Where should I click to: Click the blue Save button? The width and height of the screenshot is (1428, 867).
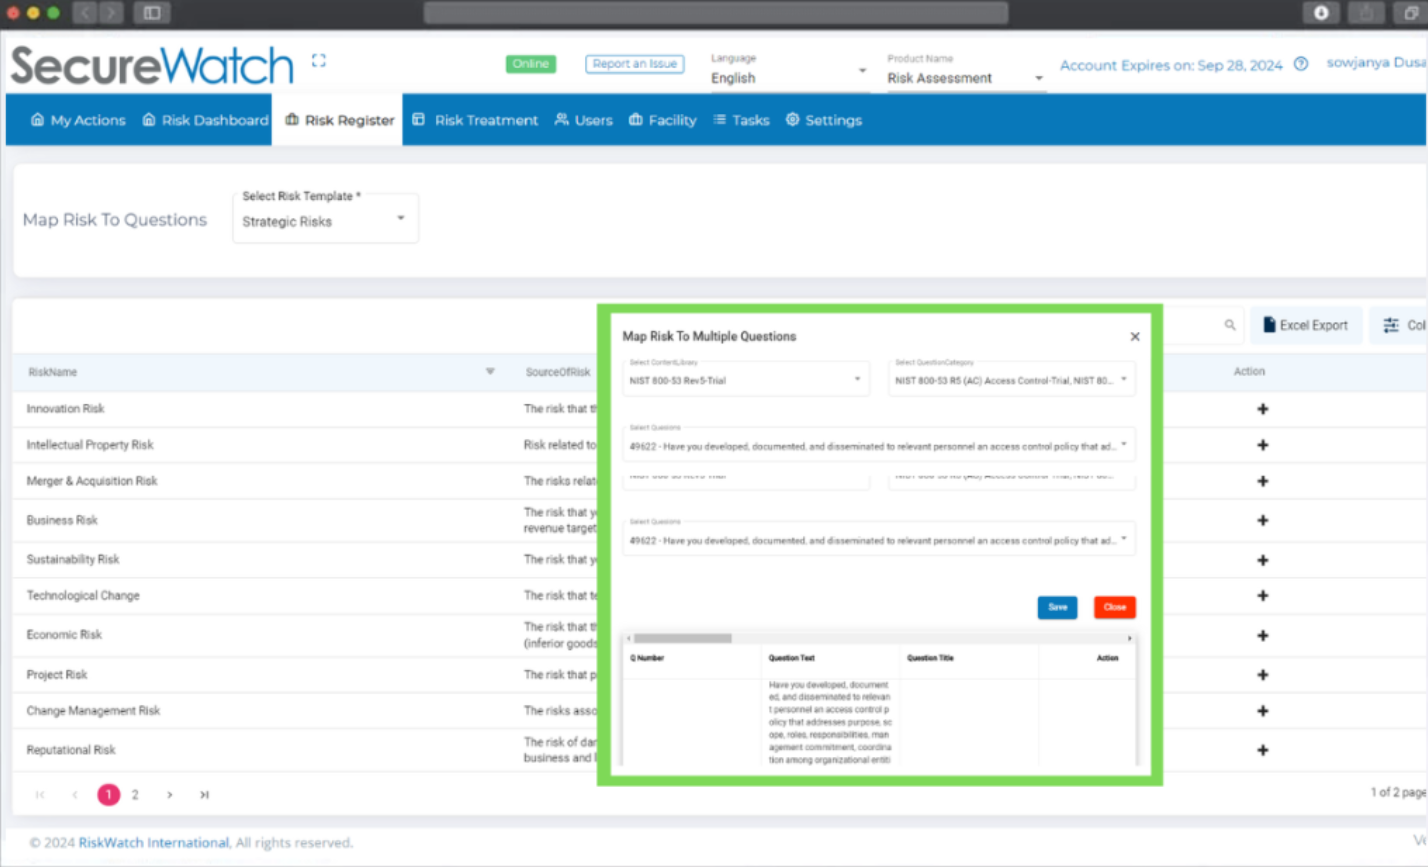(1057, 607)
